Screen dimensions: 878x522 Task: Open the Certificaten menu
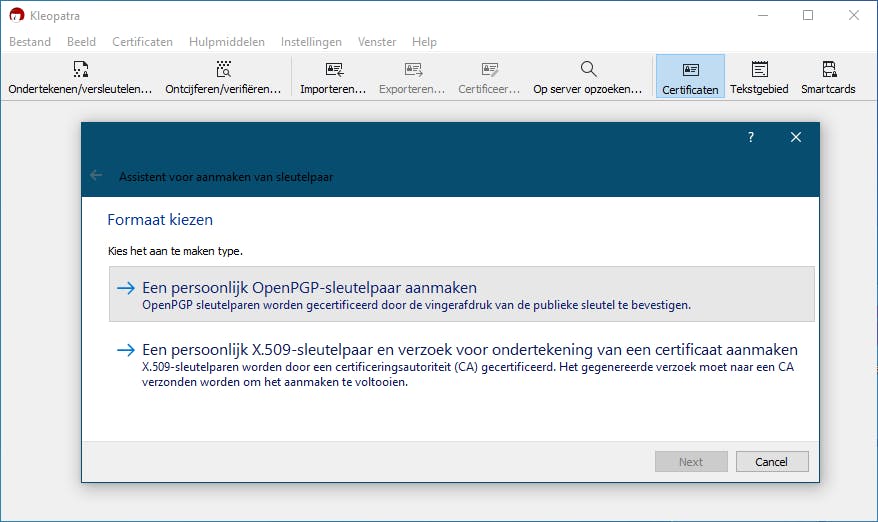click(x=142, y=42)
